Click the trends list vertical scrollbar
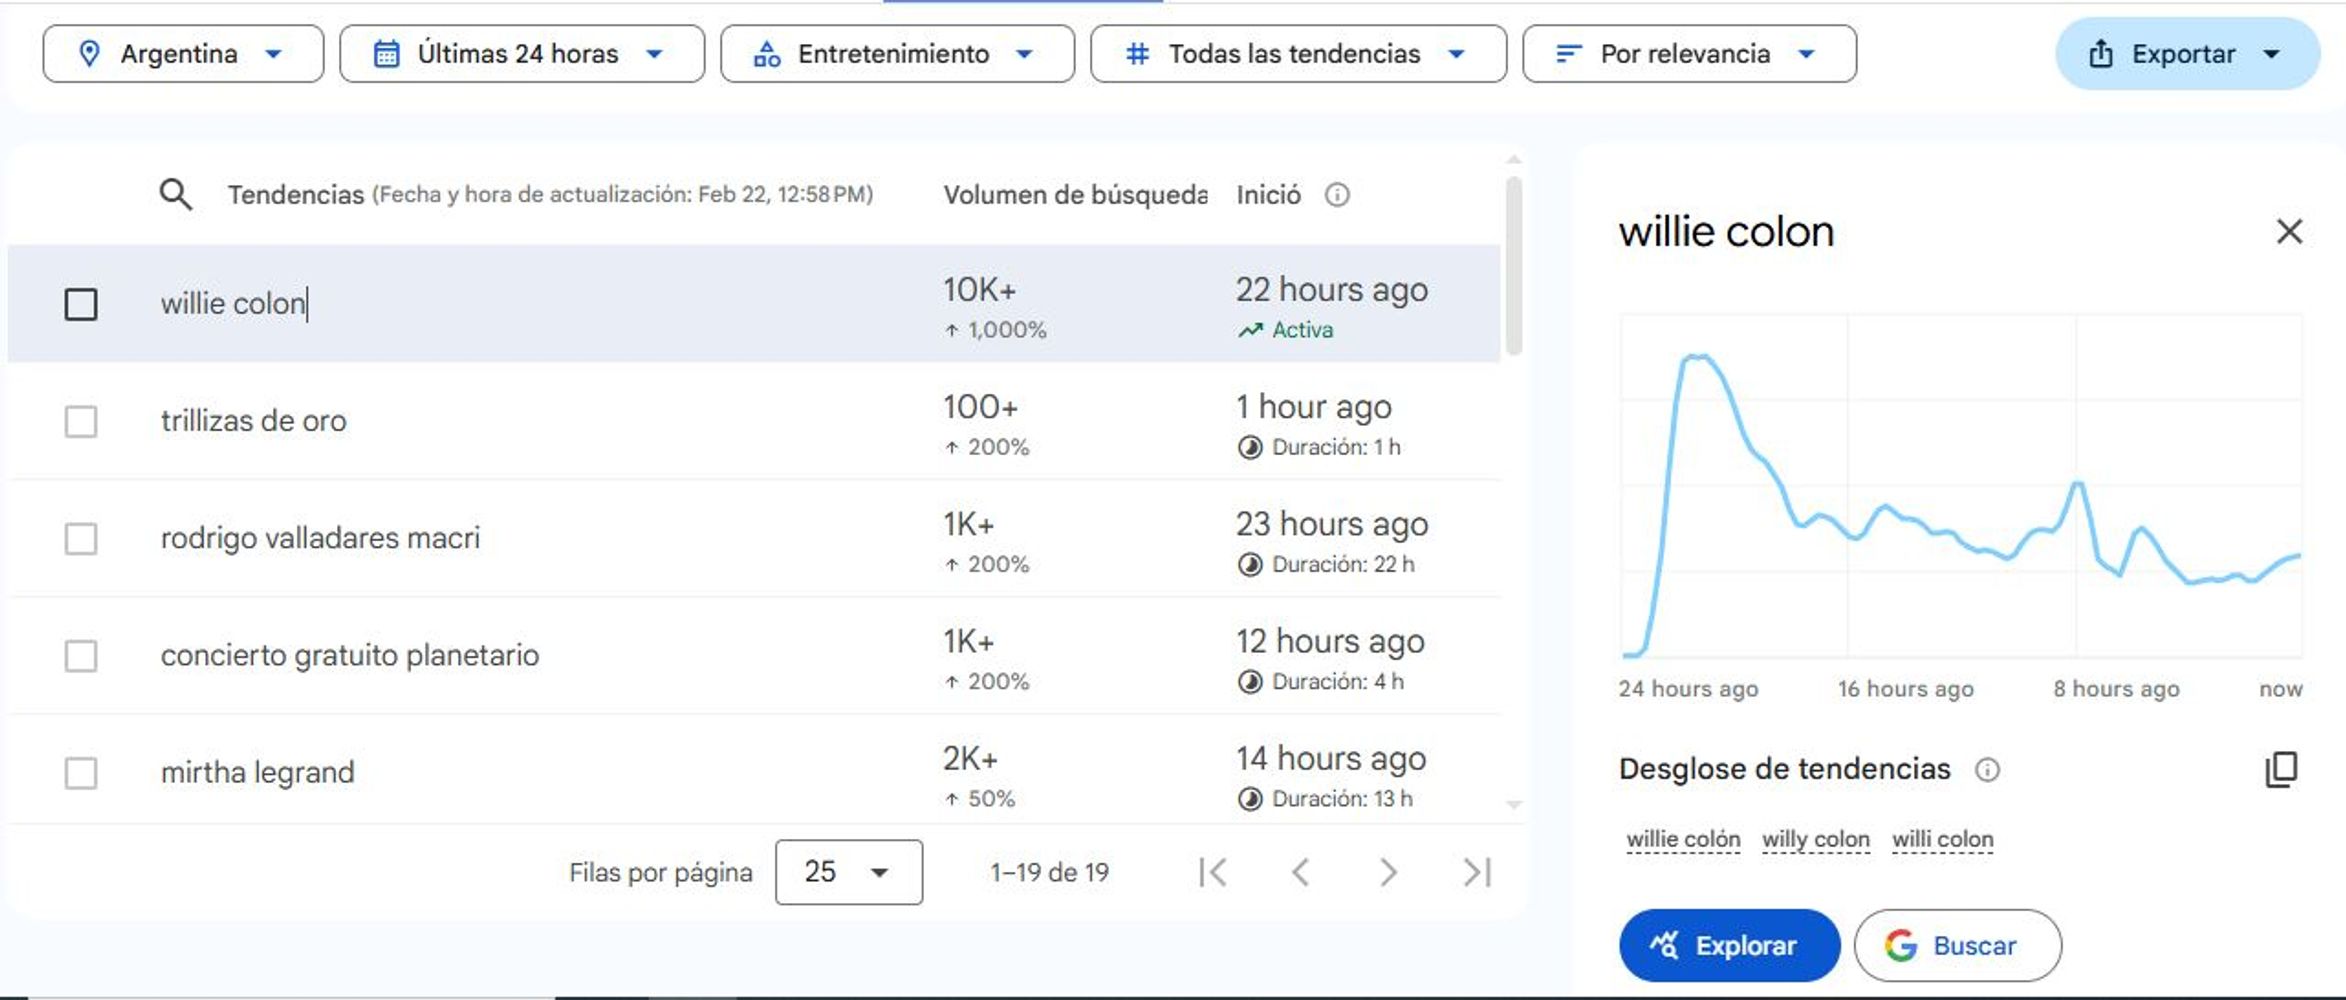 pos(1514,266)
